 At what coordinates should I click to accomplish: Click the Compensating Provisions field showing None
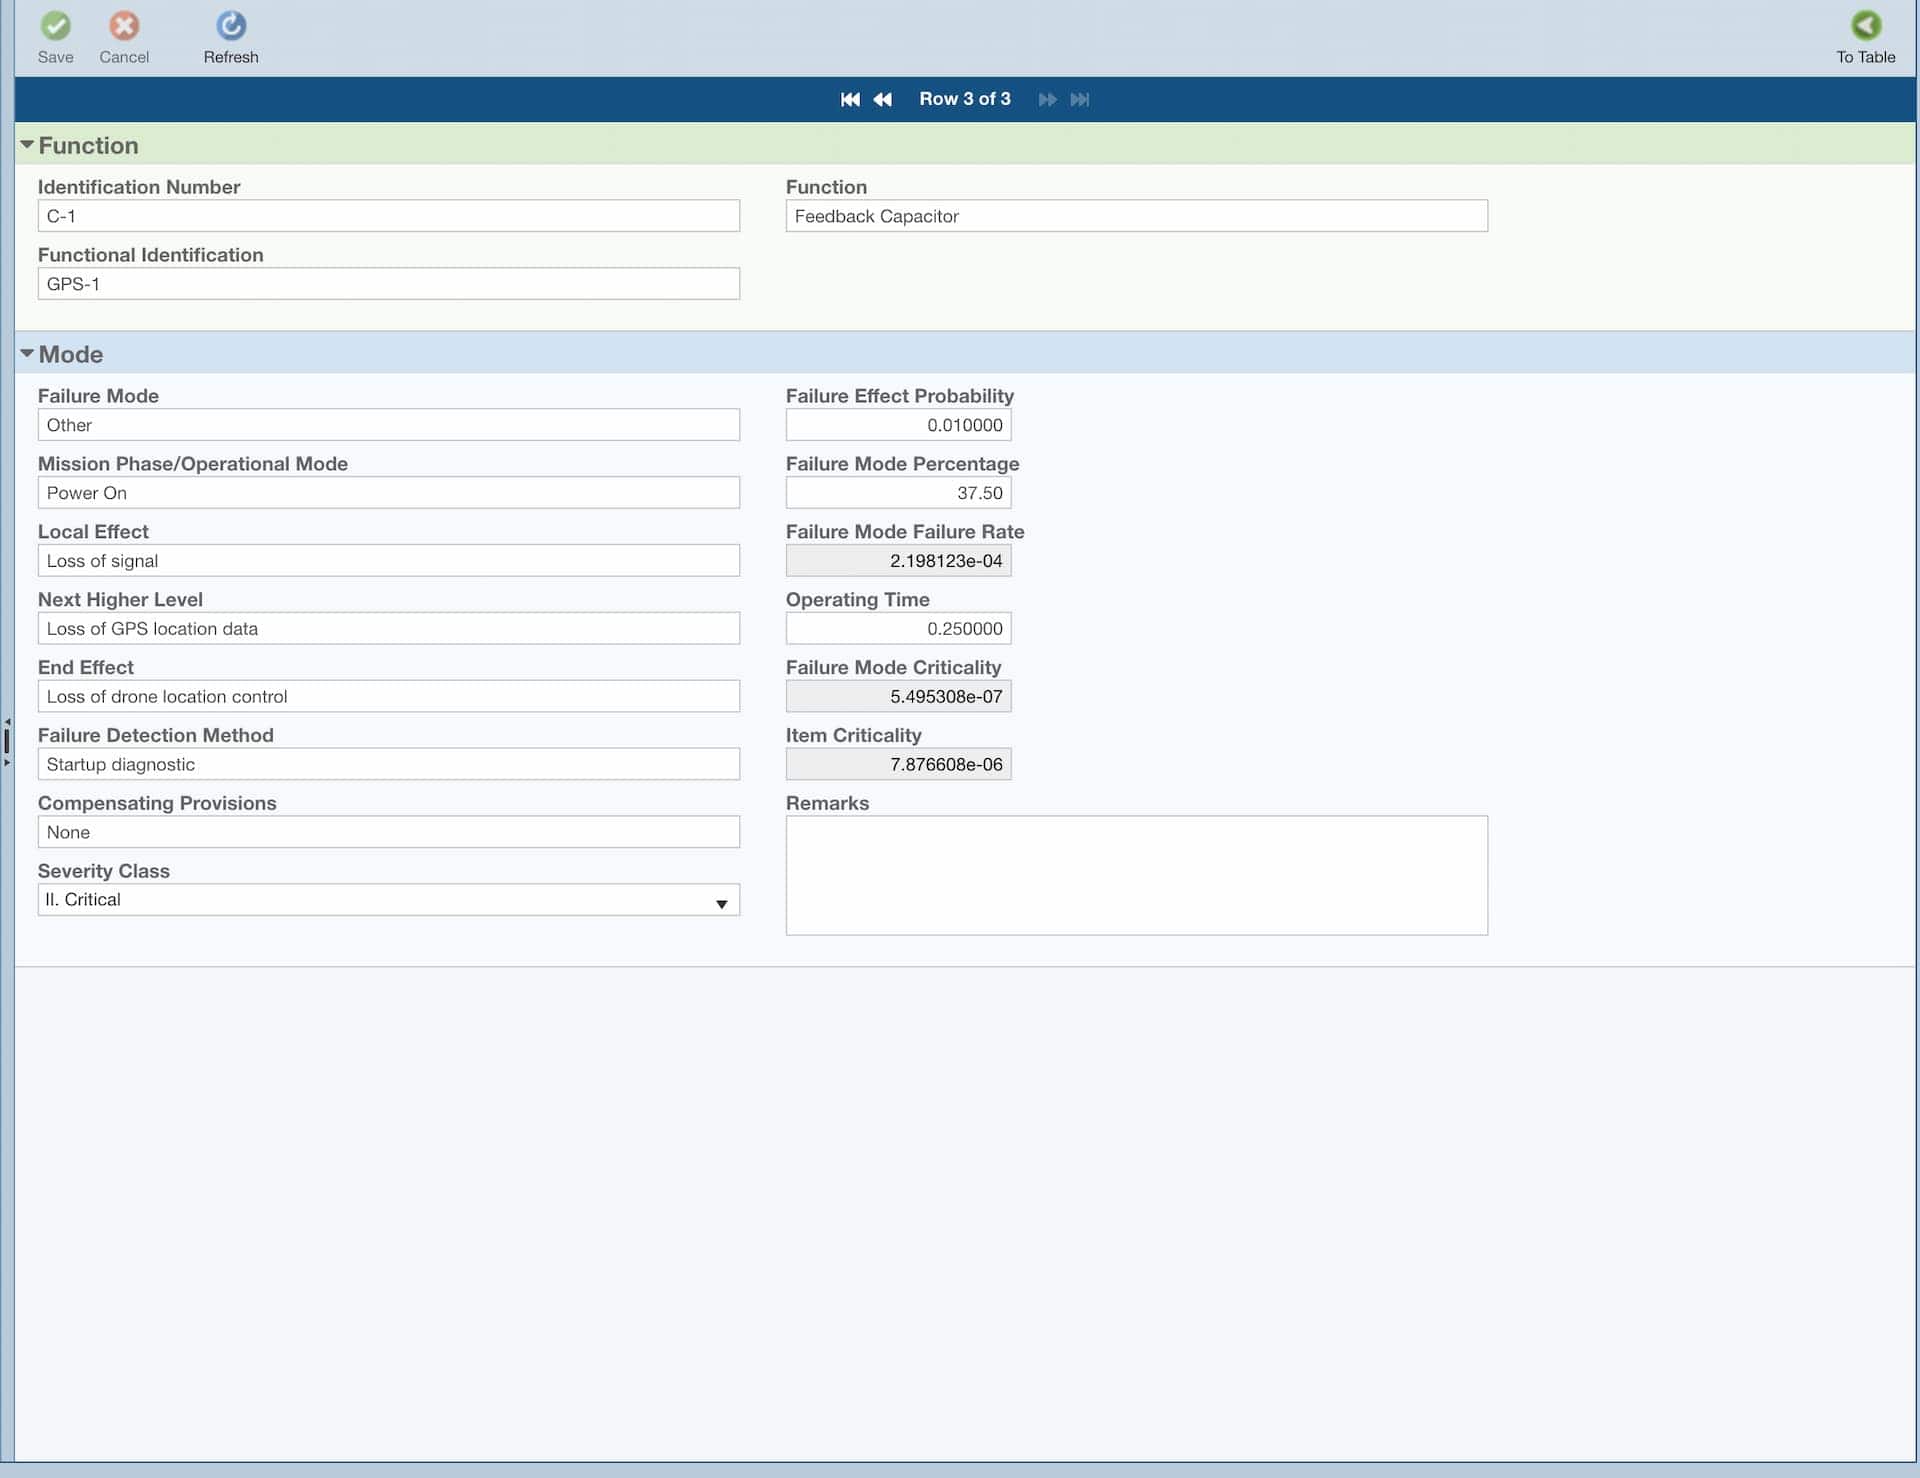tap(388, 831)
